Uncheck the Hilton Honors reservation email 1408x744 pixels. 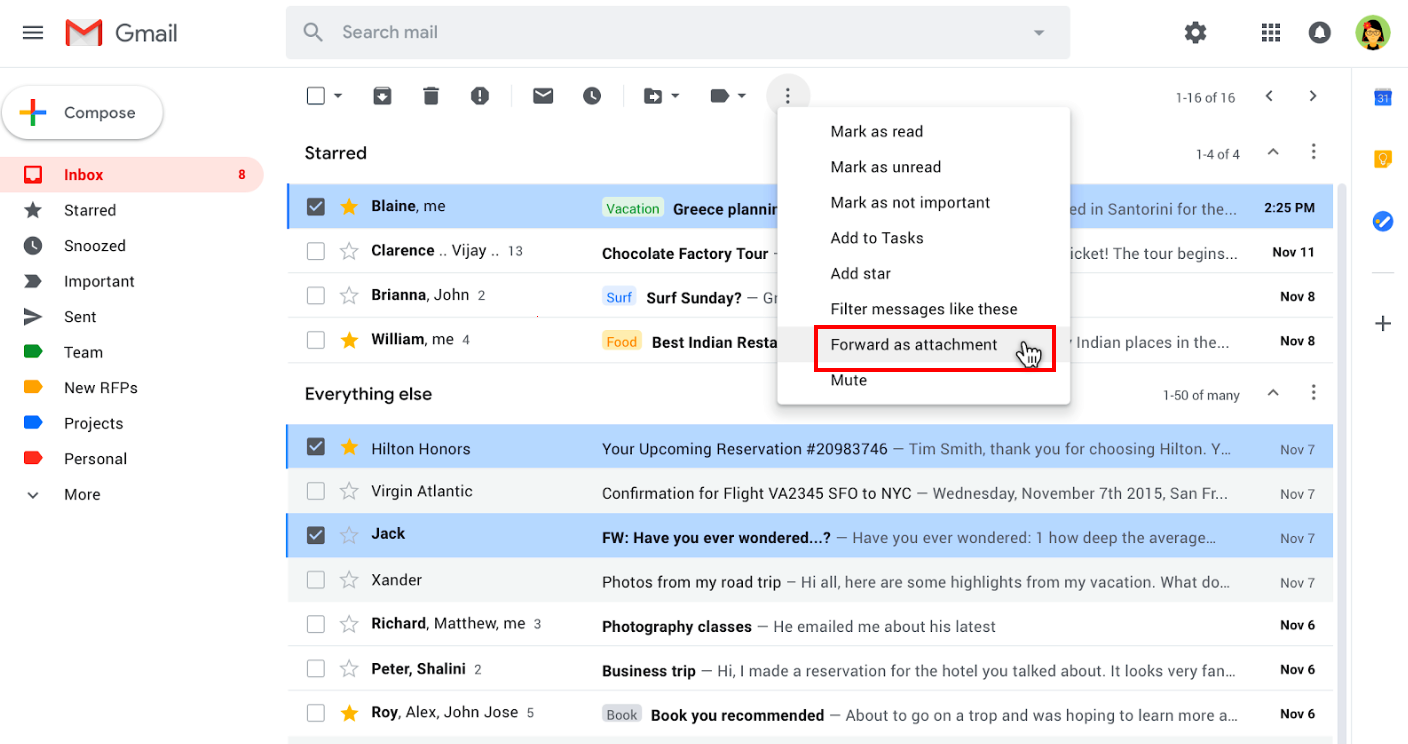[316, 446]
